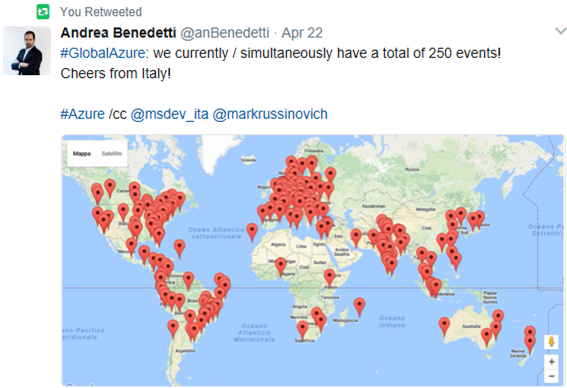567x388 pixels.
Task: Open the #GlobalAzure hashtag
Action: [103, 53]
